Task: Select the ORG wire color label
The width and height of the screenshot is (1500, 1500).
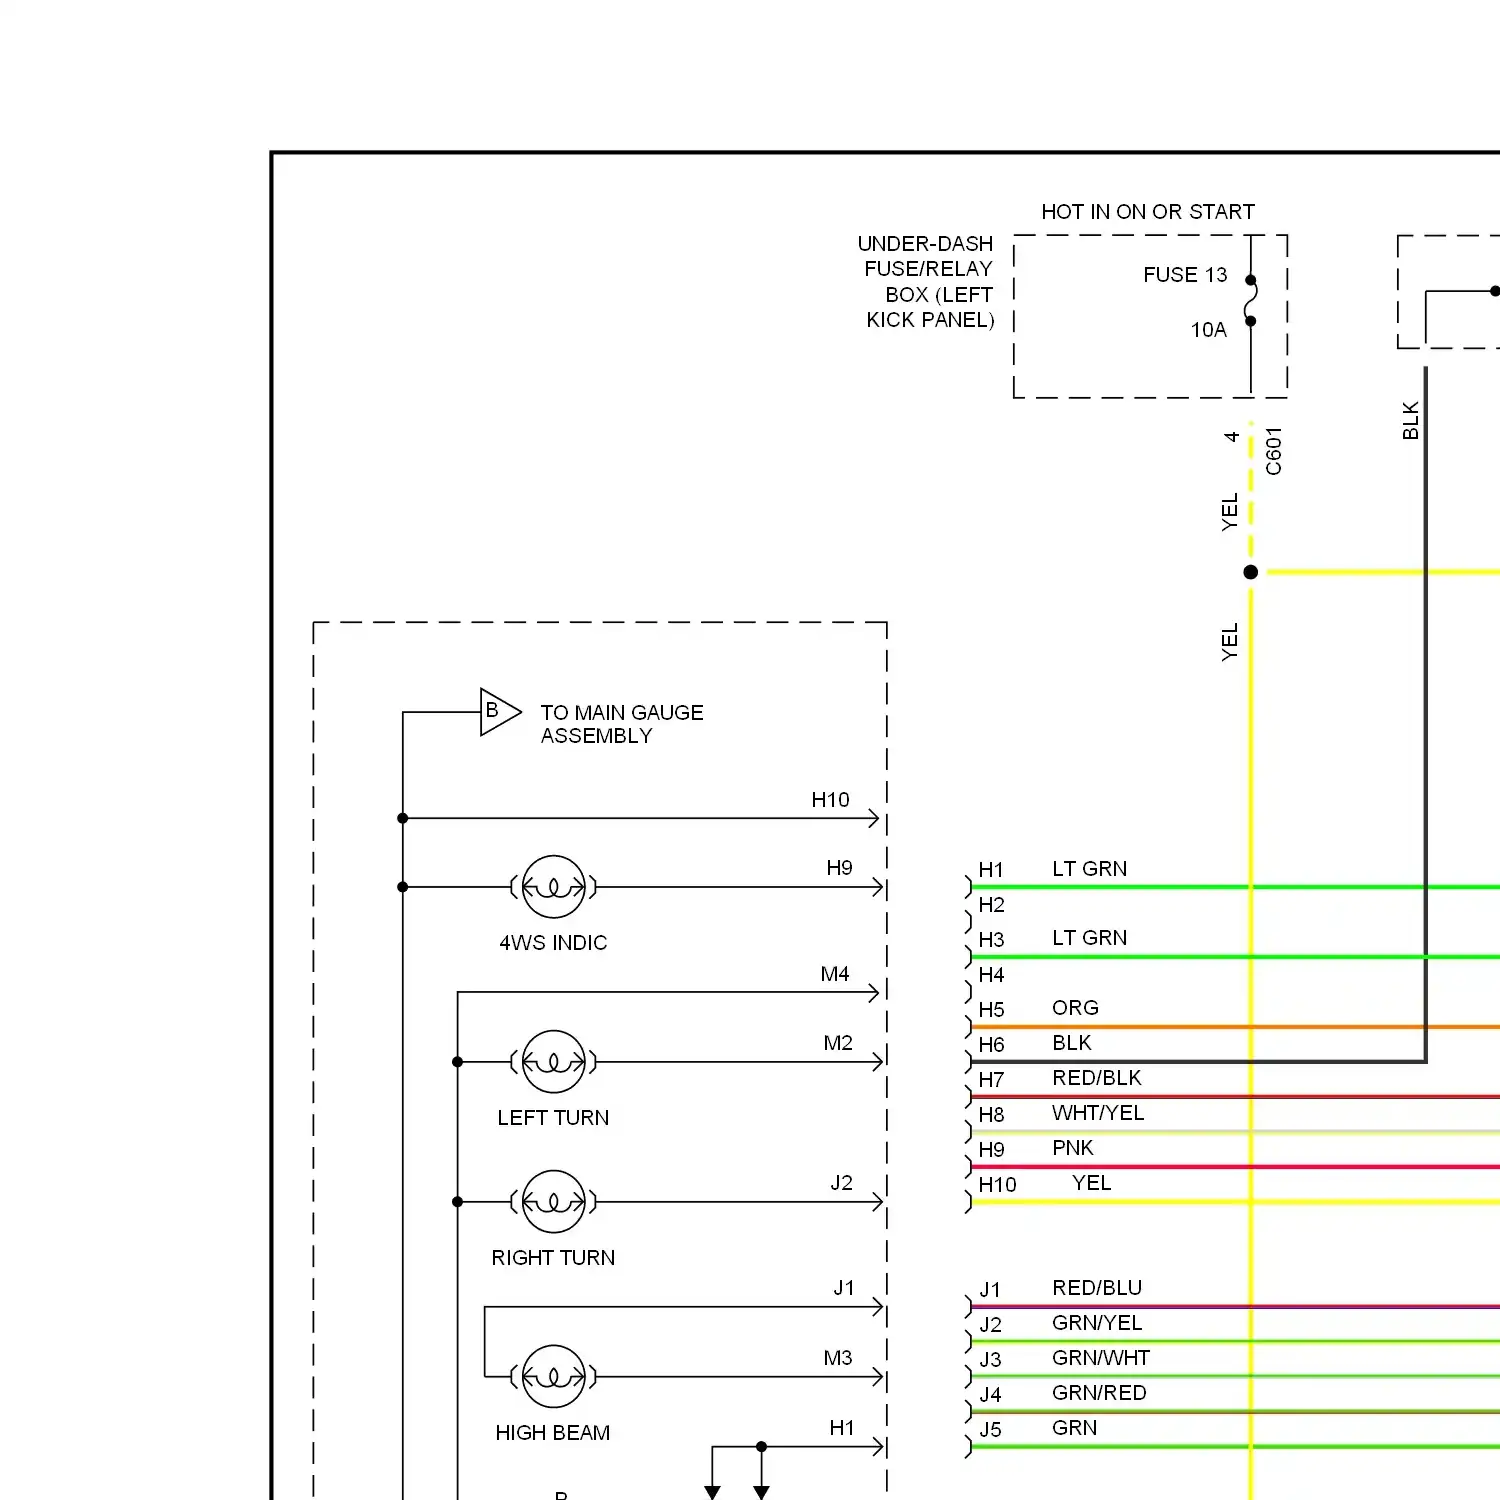Action: [x=1075, y=1008]
